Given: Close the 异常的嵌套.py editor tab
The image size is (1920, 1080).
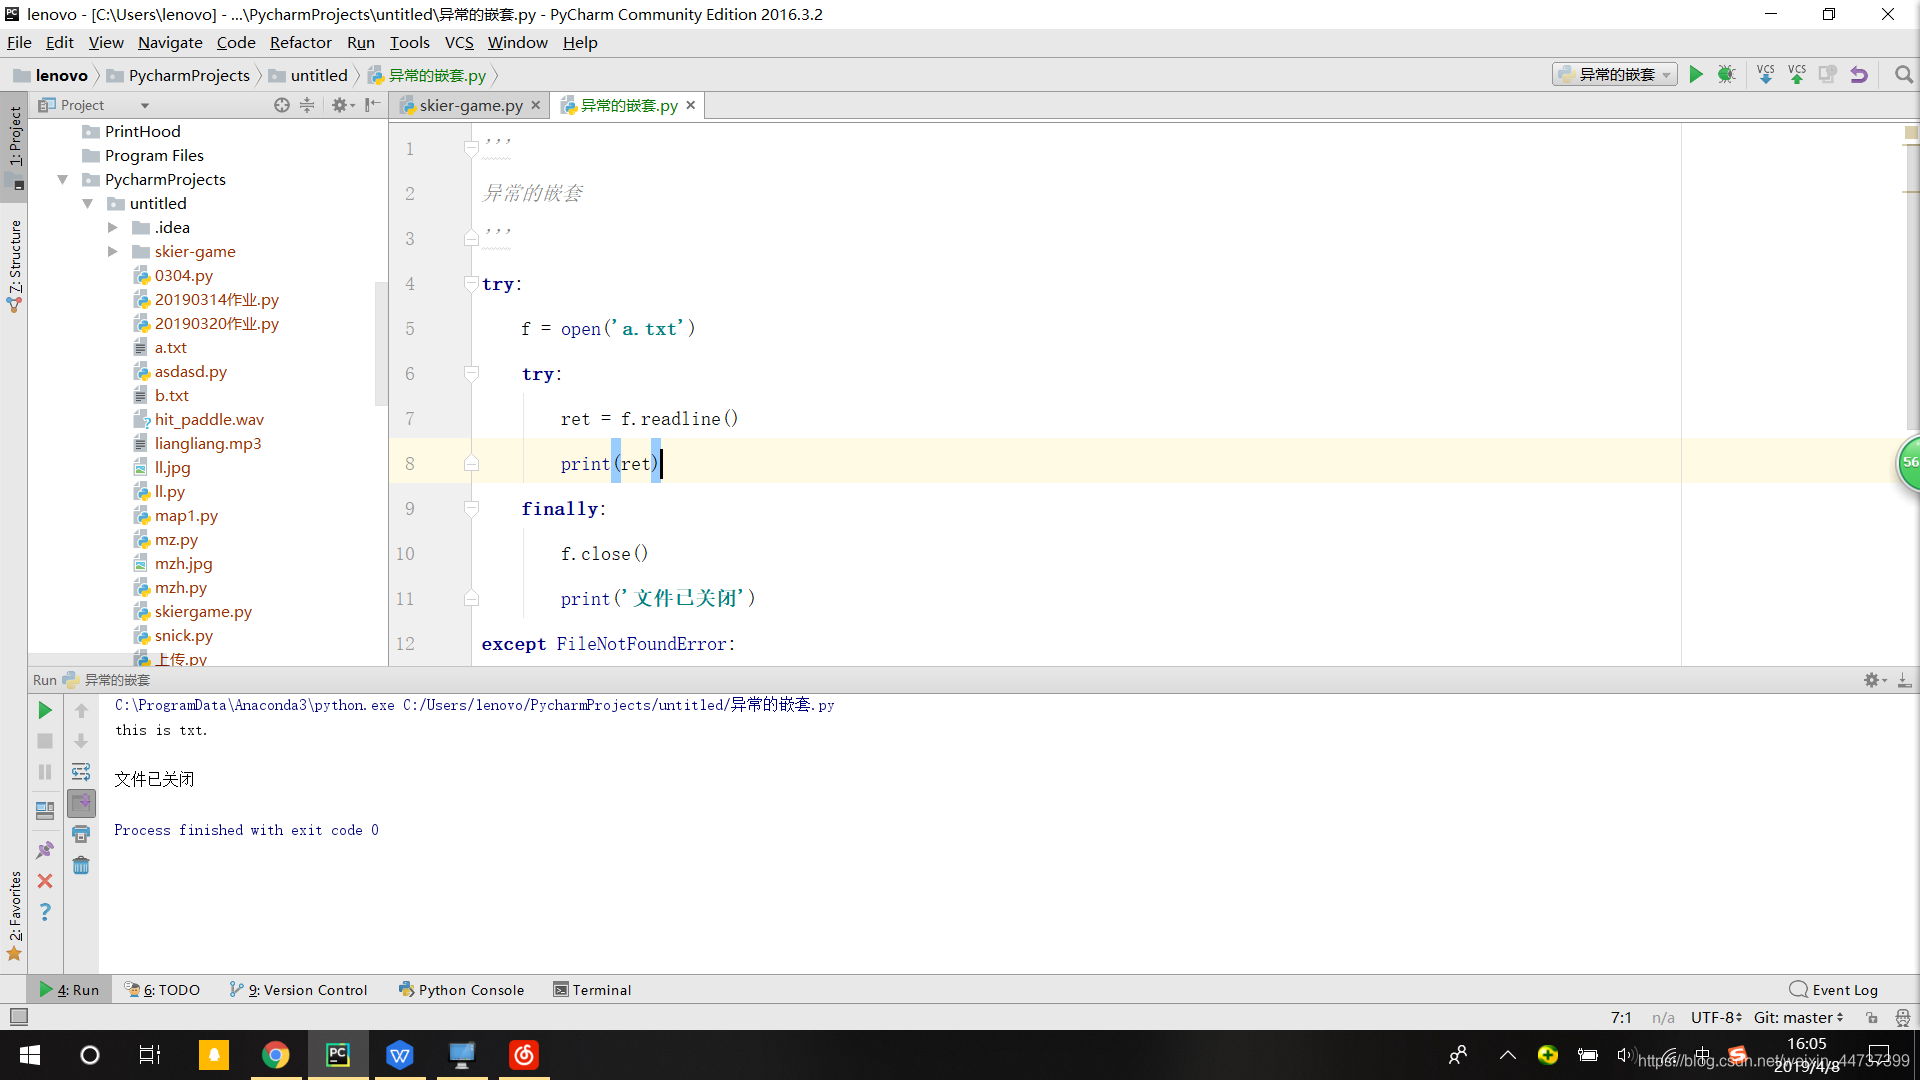Looking at the screenshot, I should pyautogui.click(x=690, y=105).
